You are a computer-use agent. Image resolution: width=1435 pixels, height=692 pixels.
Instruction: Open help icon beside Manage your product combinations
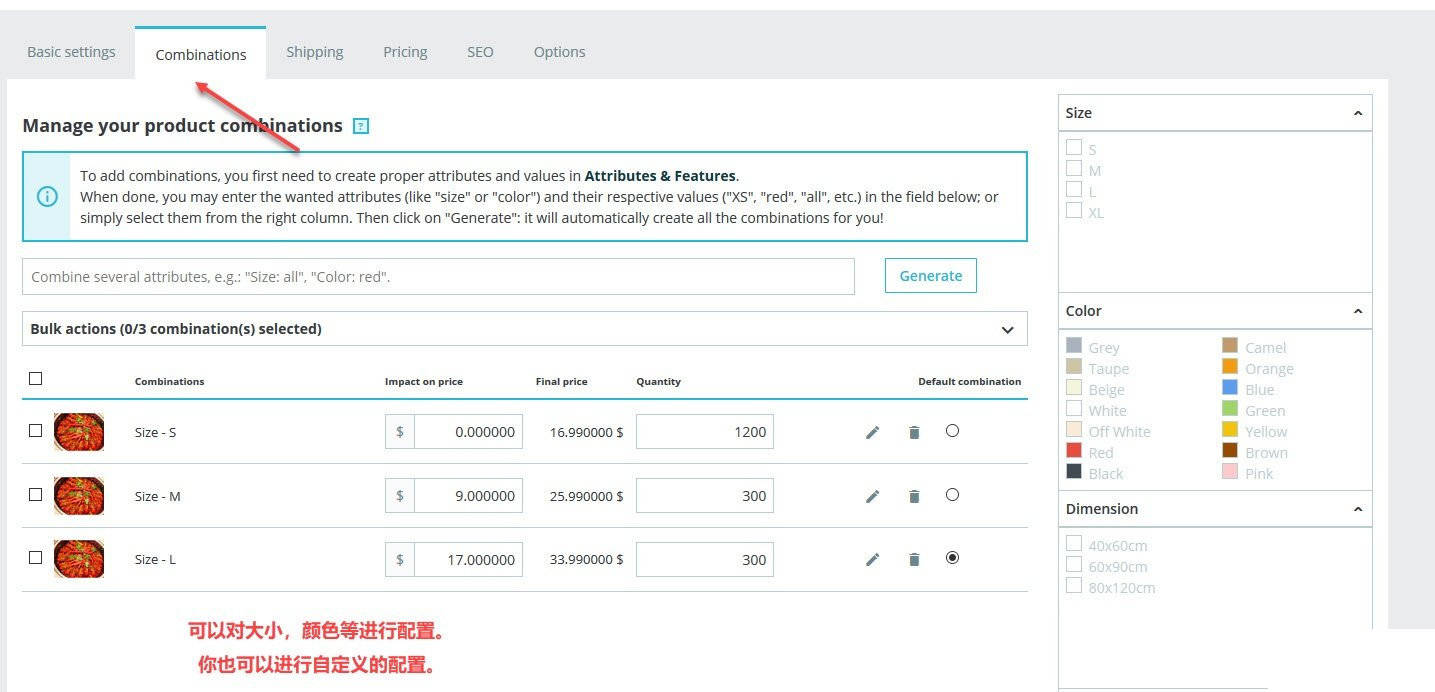tap(361, 126)
